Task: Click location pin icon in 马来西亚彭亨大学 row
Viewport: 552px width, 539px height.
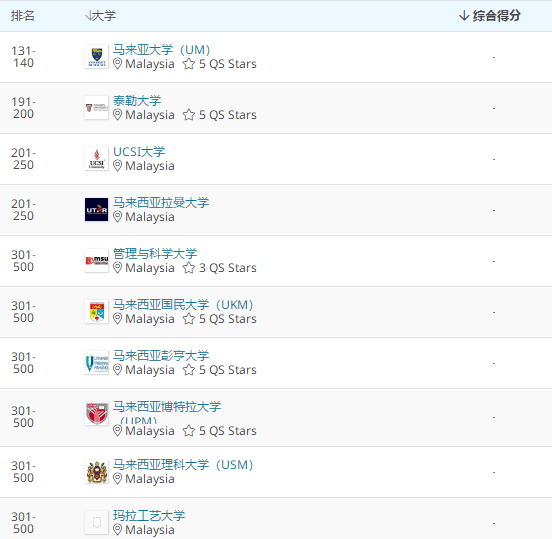Action: [x=118, y=370]
